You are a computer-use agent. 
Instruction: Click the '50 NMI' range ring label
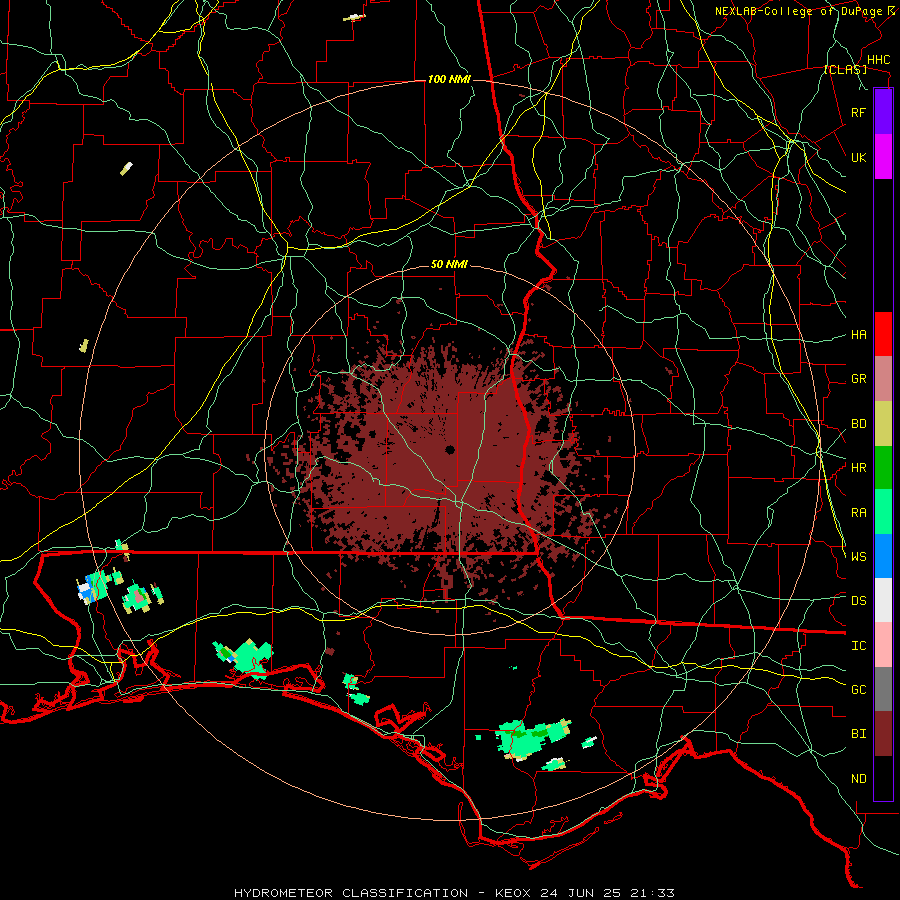tap(449, 265)
